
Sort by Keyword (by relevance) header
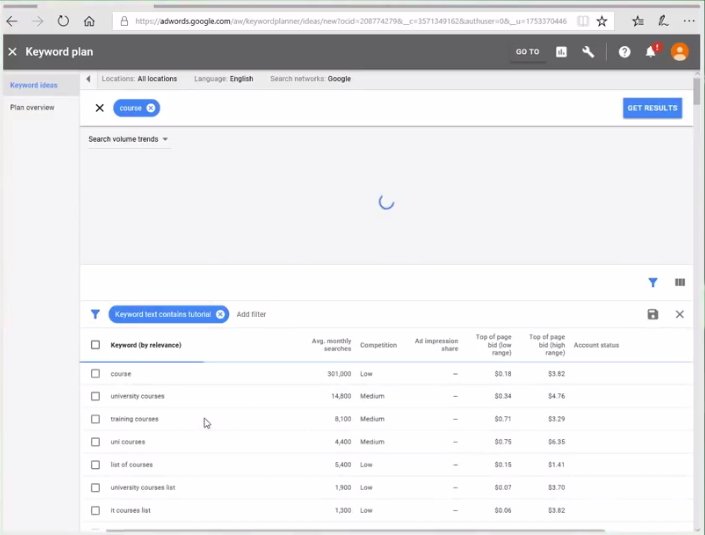pos(146,345)
